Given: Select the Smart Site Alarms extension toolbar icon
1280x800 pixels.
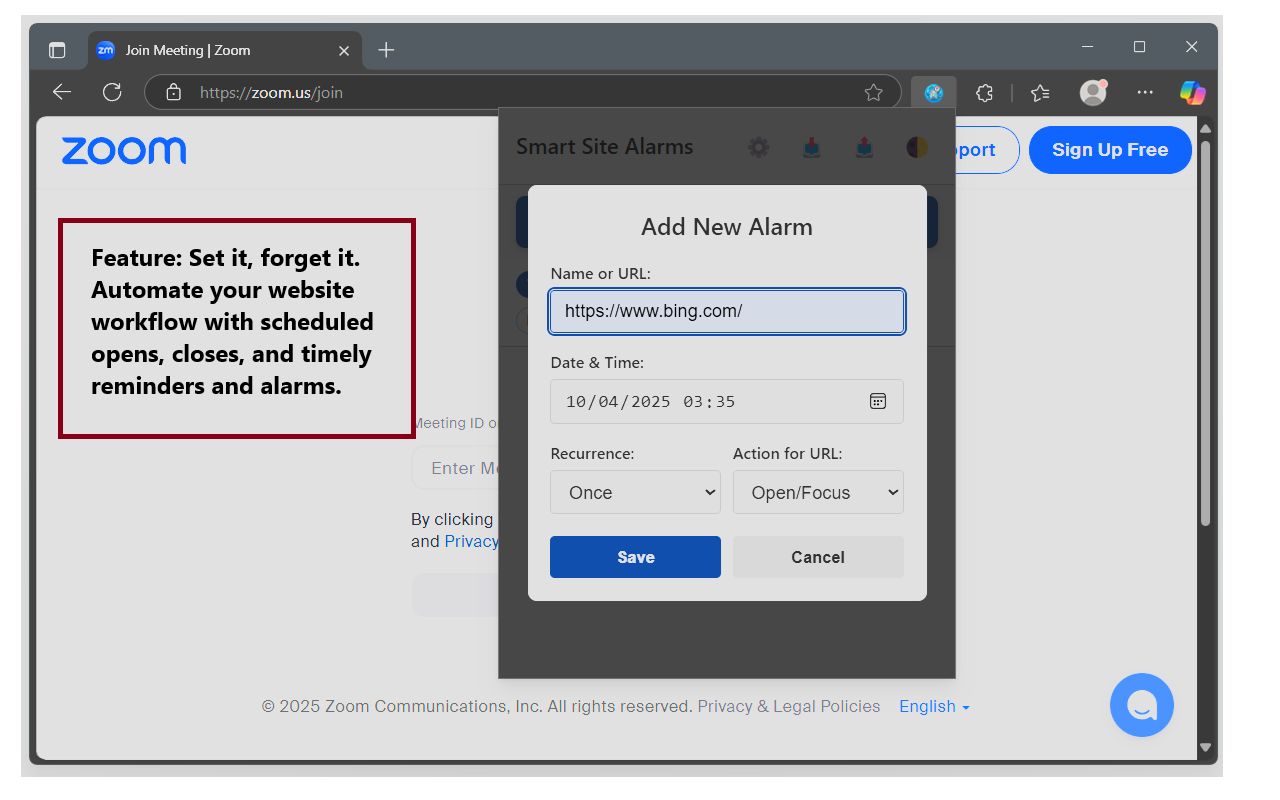Looking at the screenshot, I should point(932,92).
